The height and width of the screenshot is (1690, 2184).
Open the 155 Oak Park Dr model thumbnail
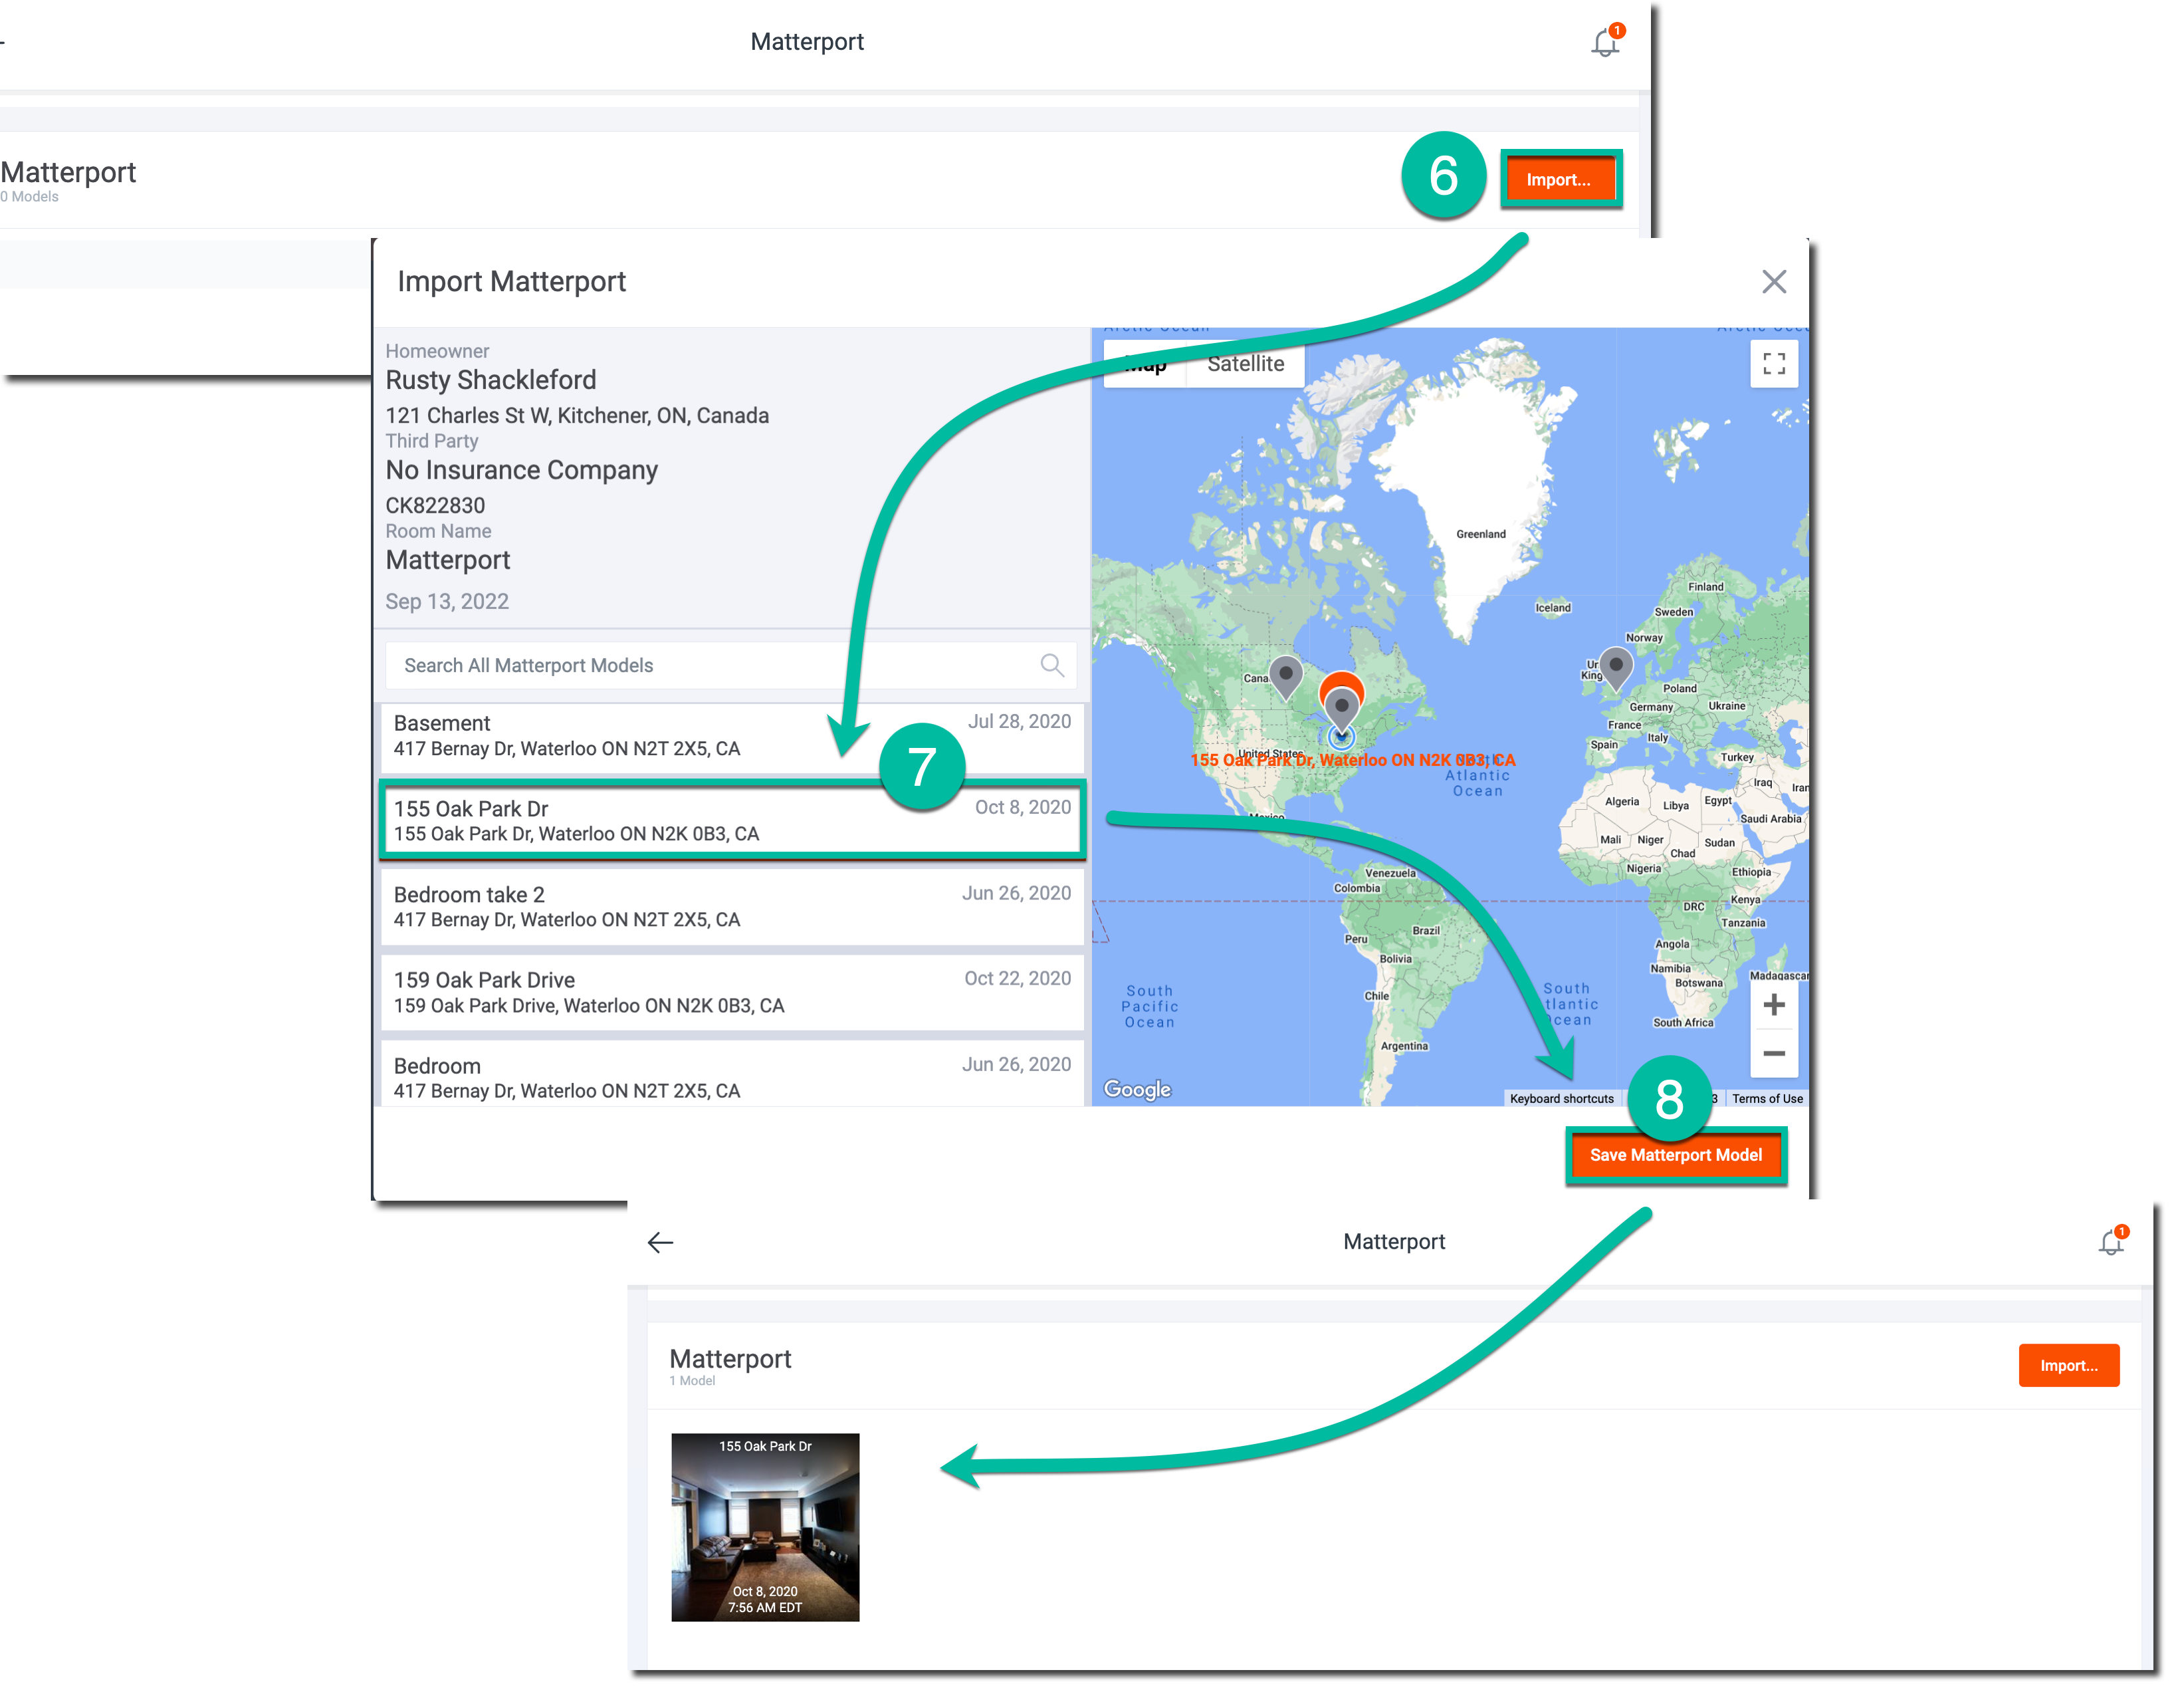pos(765,1527)
